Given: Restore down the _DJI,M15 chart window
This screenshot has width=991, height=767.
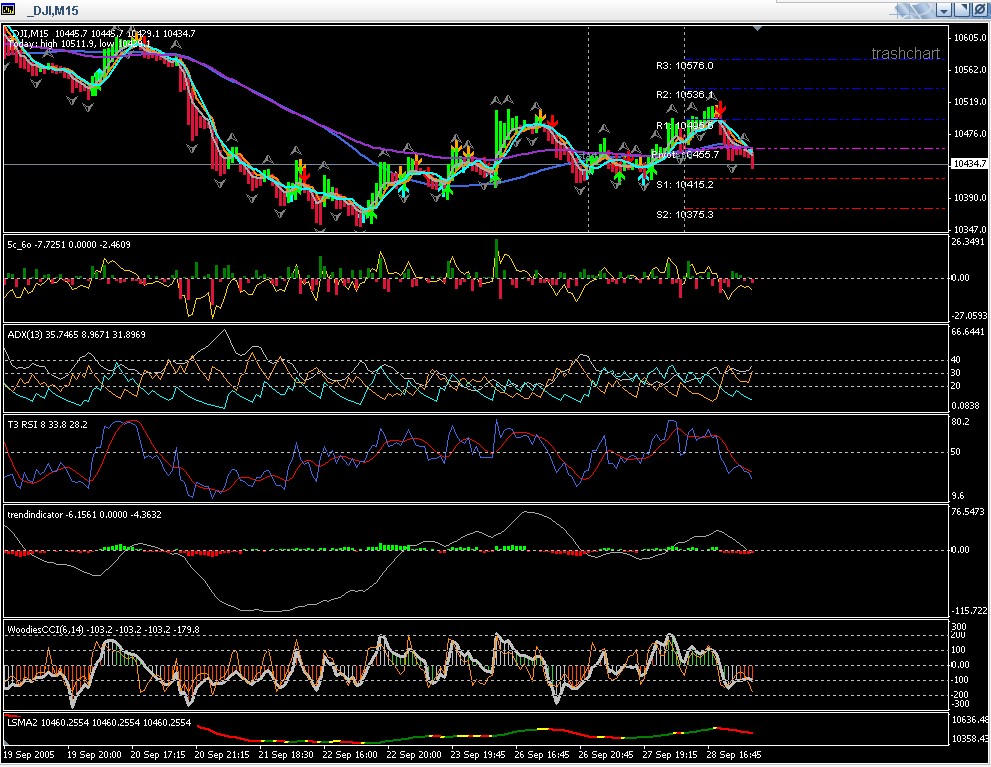Looking at the screenshot, I should [962, 10].
